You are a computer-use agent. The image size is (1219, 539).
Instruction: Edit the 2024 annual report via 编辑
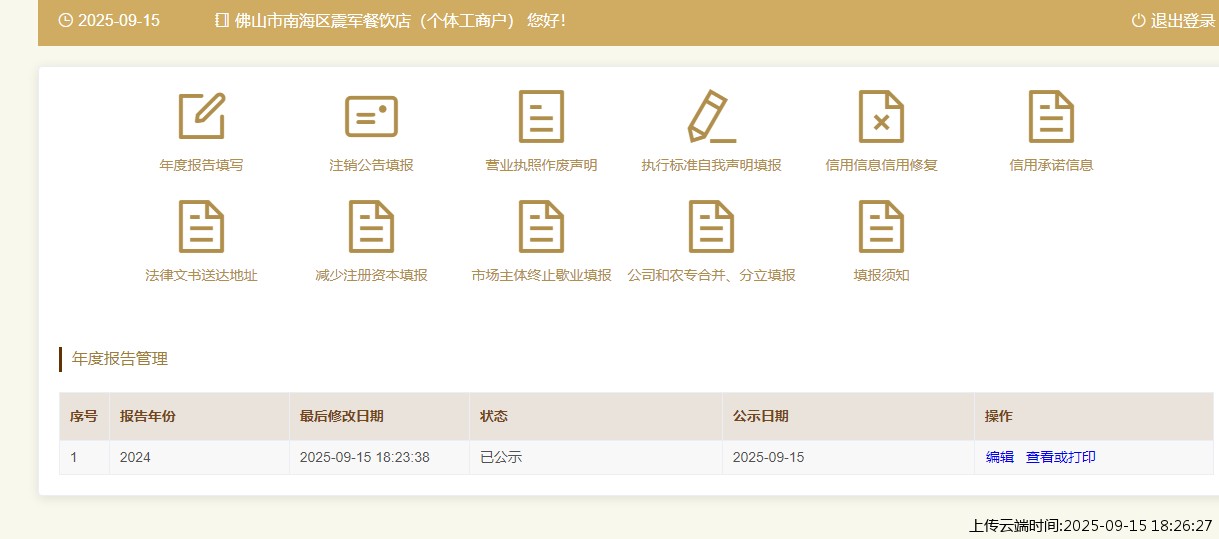click(1000, 457)
